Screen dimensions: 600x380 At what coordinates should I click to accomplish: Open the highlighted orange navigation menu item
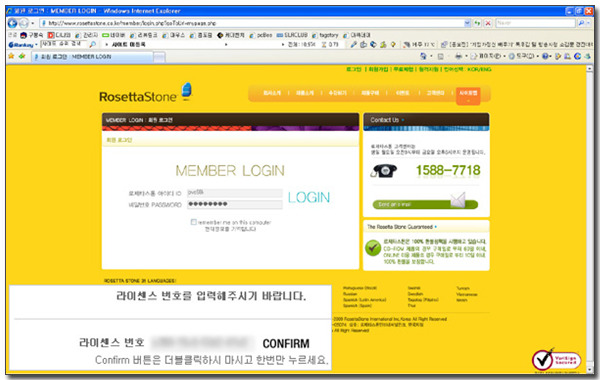468,95
